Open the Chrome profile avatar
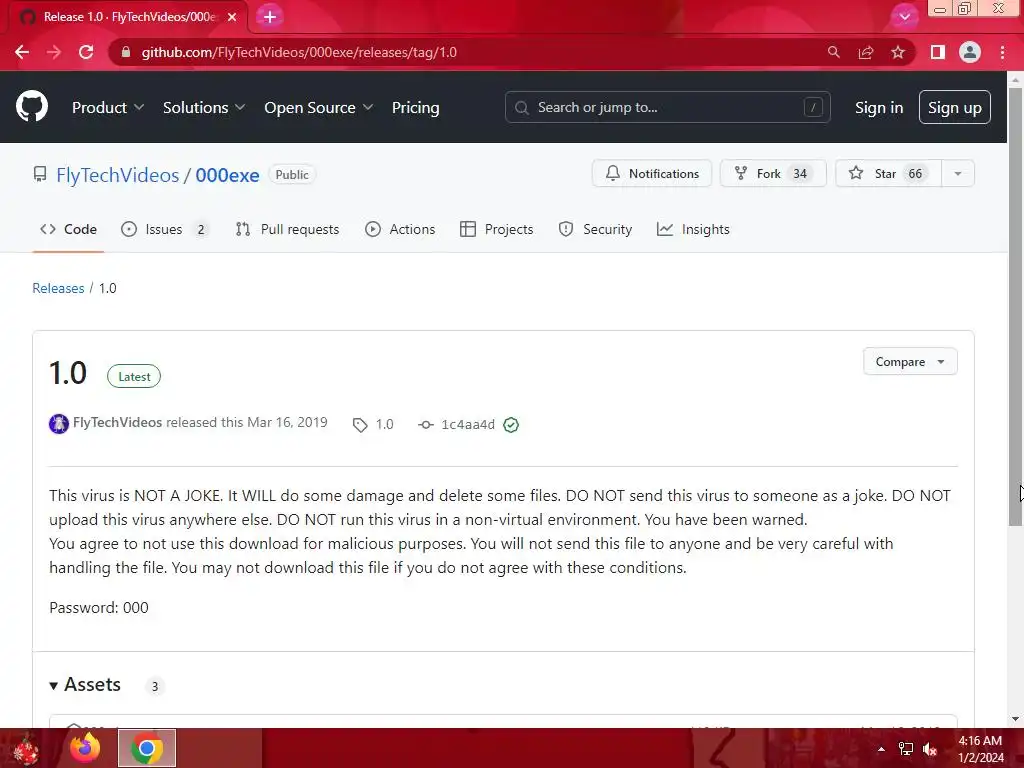Viewport: 1024px width, 768px height. pos(970,52)
